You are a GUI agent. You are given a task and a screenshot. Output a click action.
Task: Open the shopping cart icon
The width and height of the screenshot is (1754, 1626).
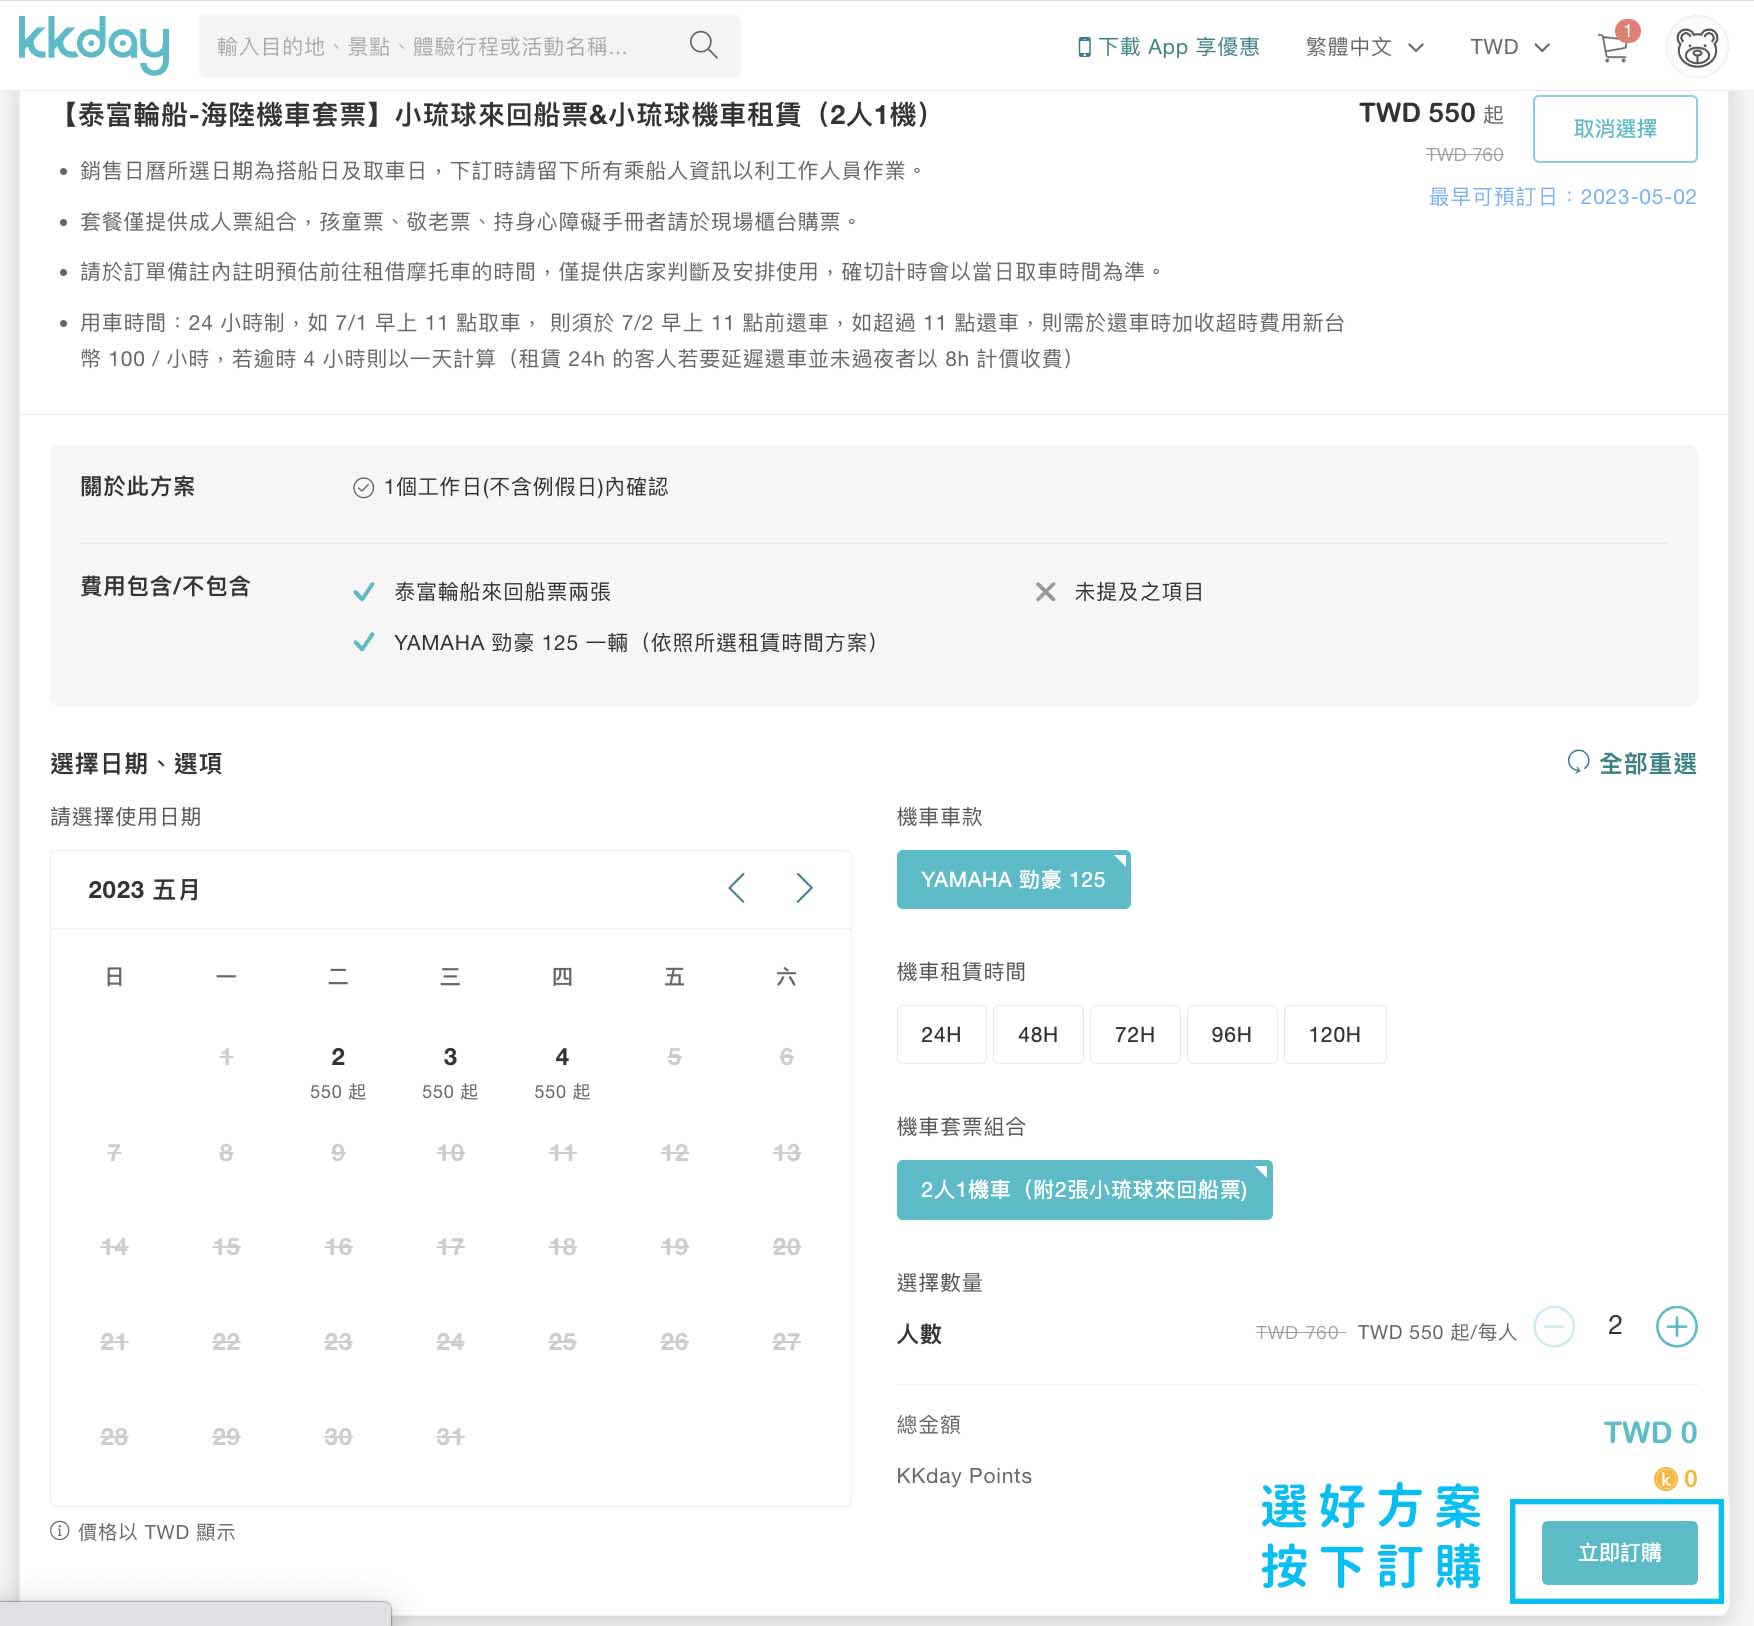(1612, 47)
